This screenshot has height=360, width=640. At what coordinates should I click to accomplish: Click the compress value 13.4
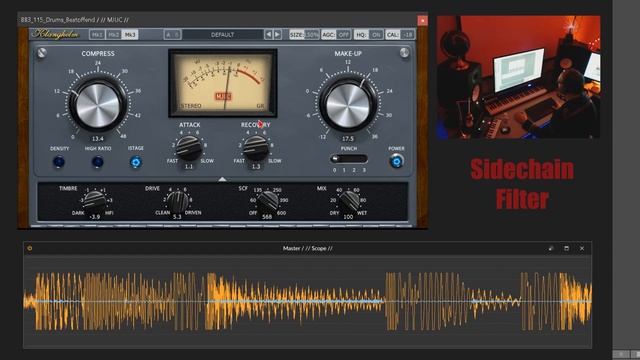click(98, 139)
